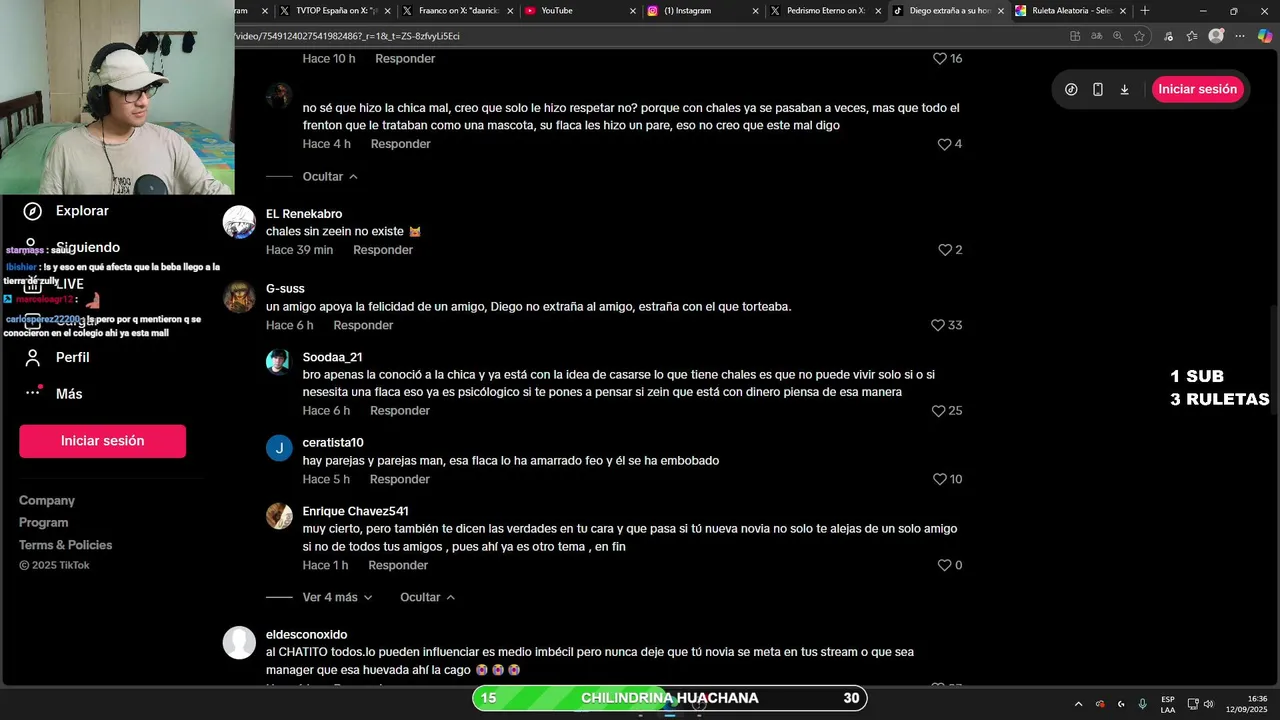Click the phone app icon in top pill

point(1098,89)
